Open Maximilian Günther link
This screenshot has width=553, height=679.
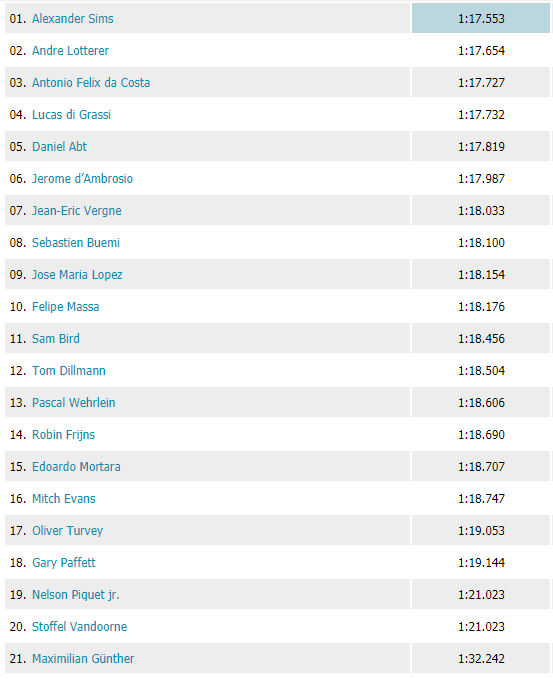tap(83, 659)
